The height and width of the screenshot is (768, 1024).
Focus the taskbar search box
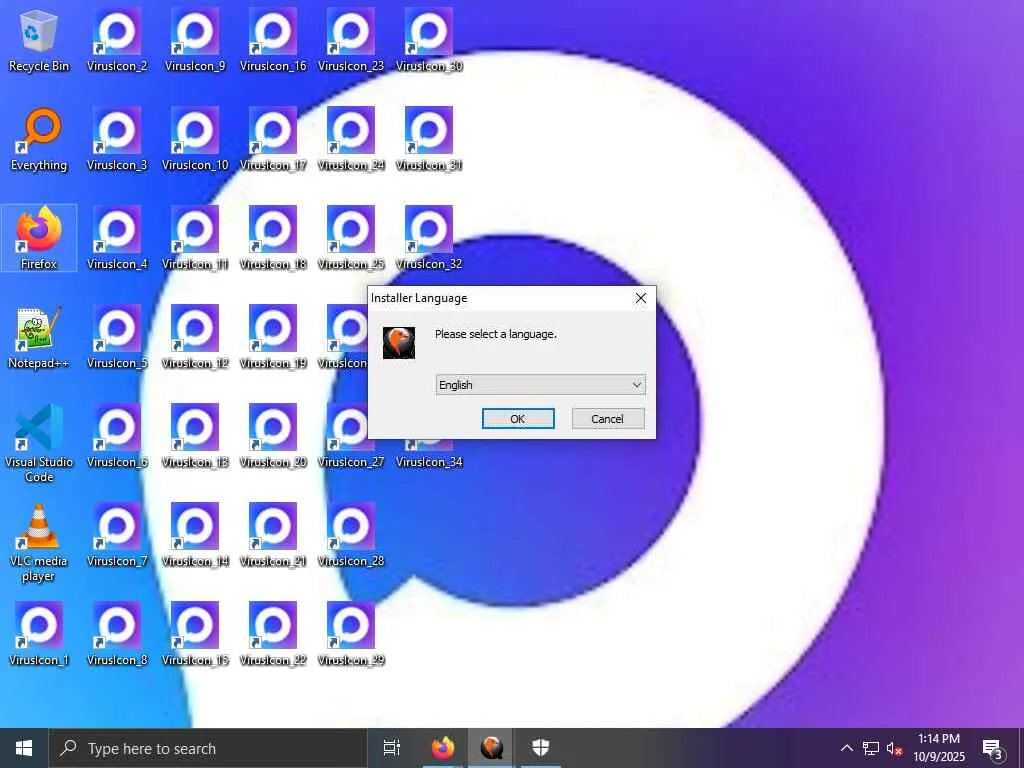208,748
